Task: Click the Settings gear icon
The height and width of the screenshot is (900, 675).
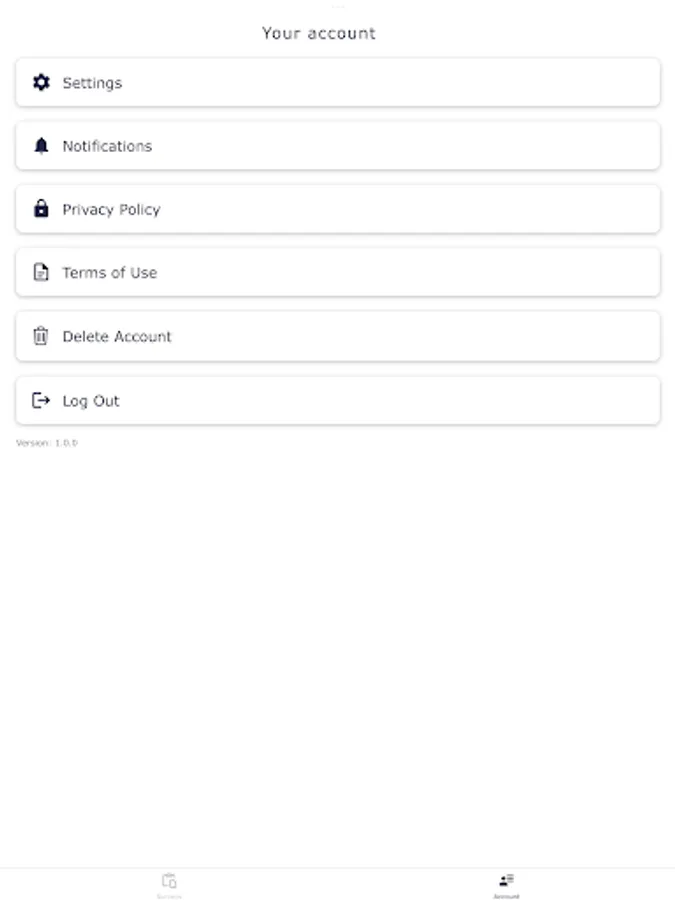Action: pyautogui.click(x=41, y=83)
